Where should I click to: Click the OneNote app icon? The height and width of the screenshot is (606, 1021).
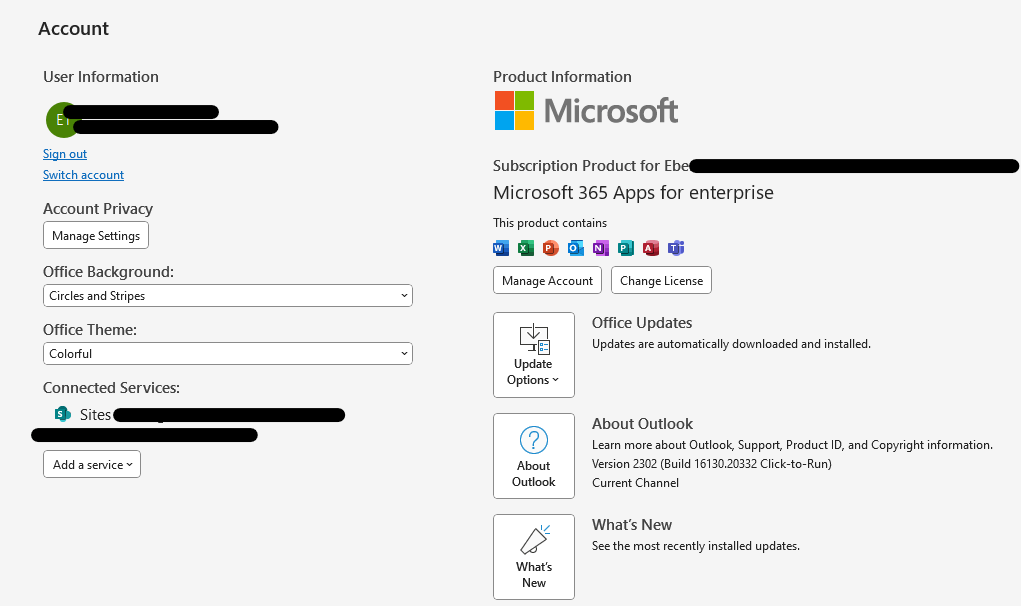(x=600, y=248)
